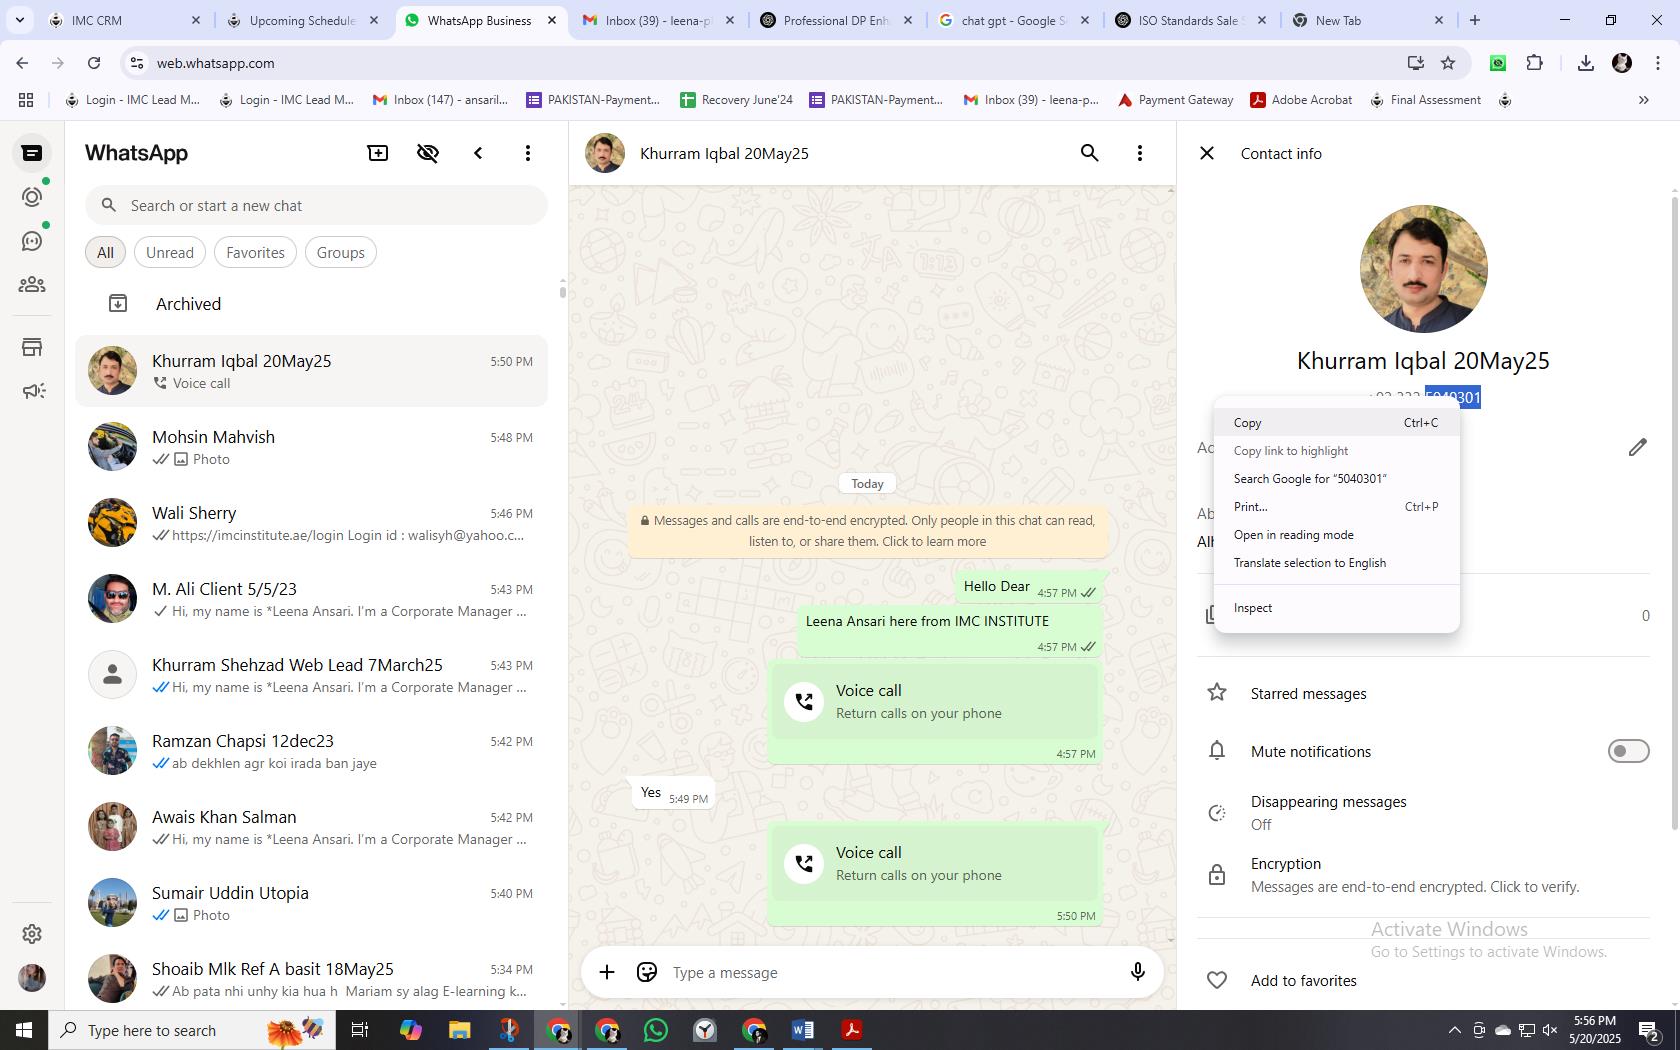The image size is (1680, 1050).
Task: Open a new browser tab with plus
Action: [1474, 20]
